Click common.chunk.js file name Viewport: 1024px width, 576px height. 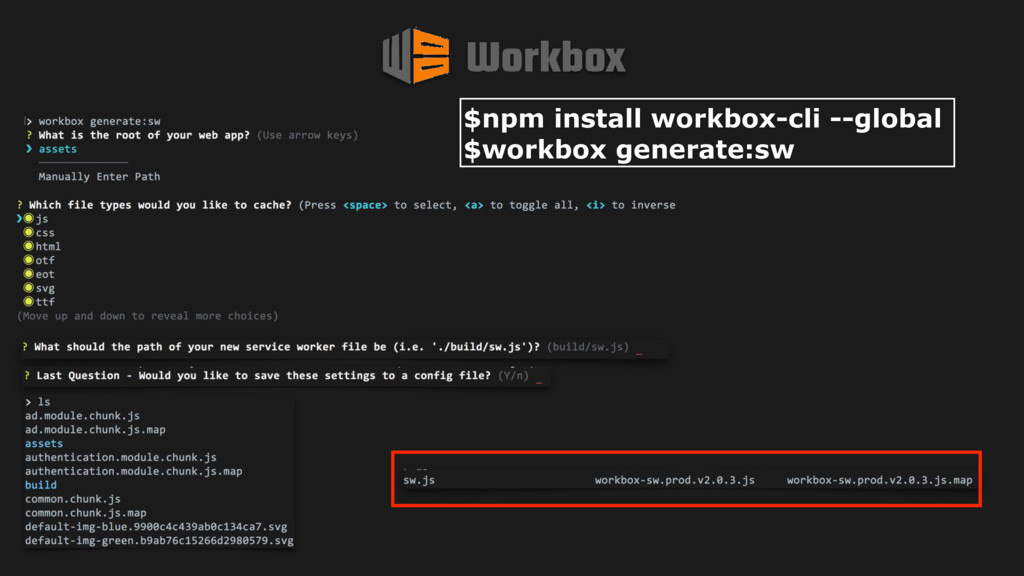pos(73,499)
